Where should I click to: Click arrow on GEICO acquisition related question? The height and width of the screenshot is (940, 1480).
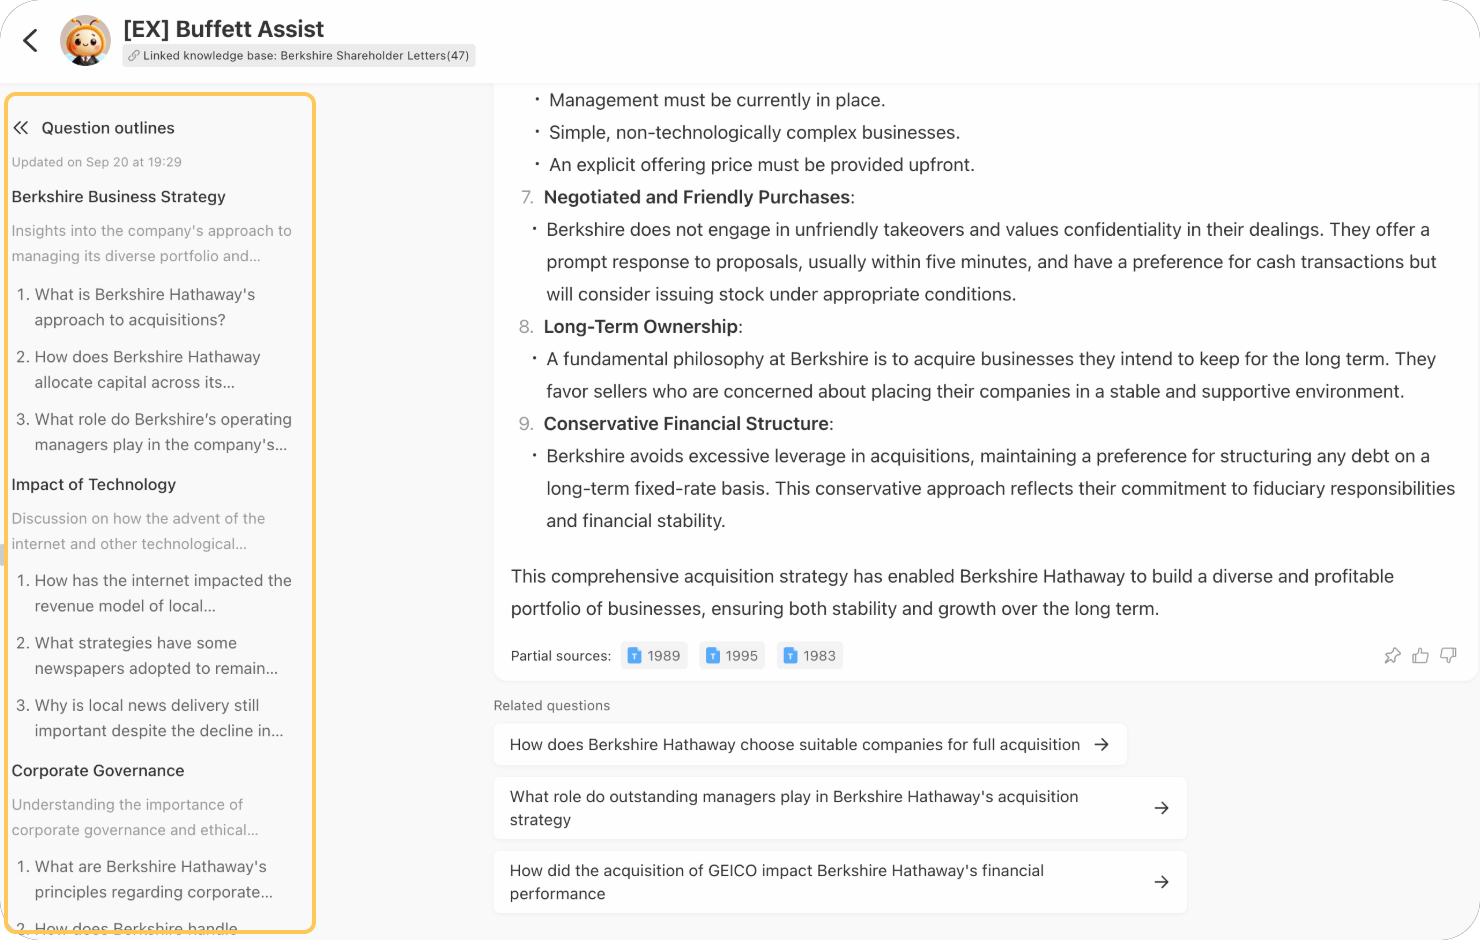1161,882
